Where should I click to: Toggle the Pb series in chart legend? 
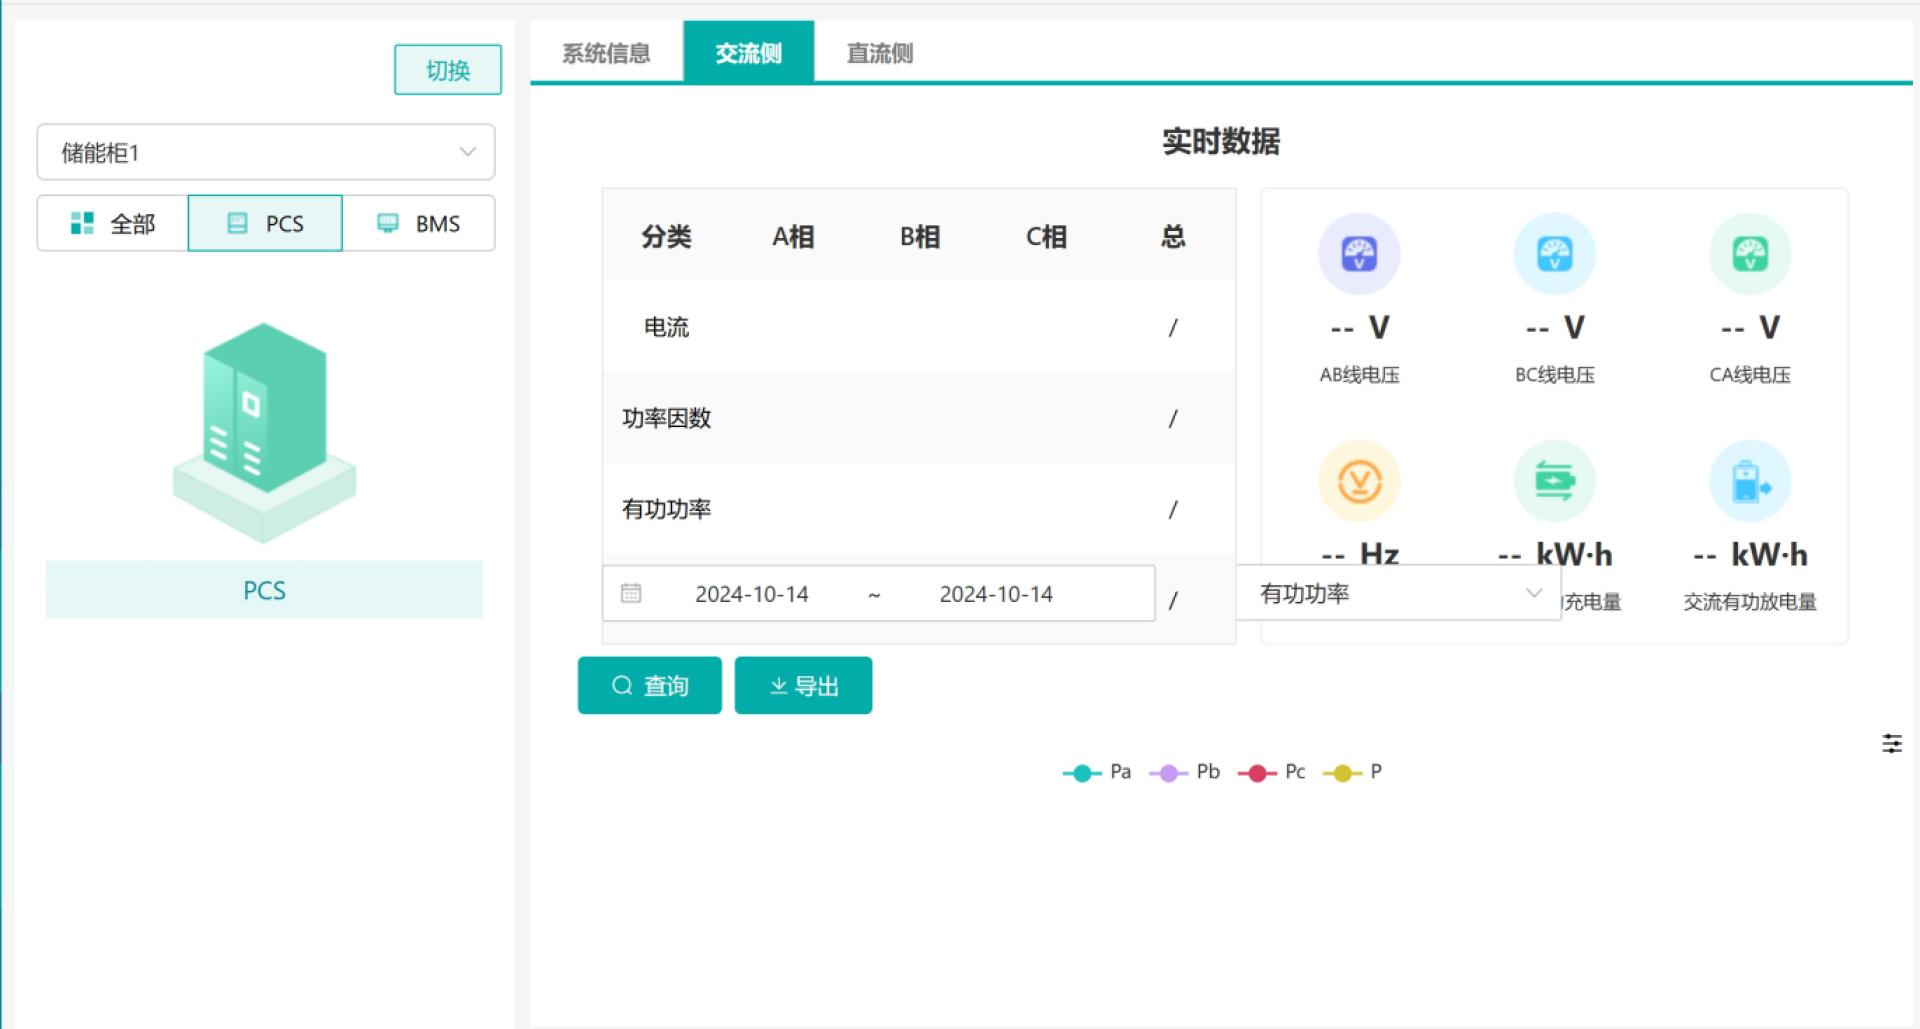pyautogui.click(x=1184, y=772)
